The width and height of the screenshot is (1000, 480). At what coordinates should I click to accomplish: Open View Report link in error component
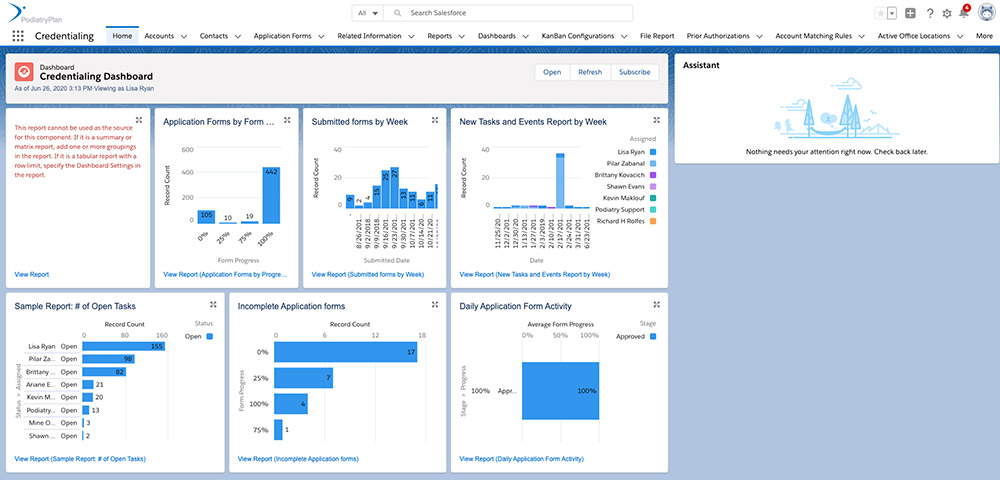(31, 275)
